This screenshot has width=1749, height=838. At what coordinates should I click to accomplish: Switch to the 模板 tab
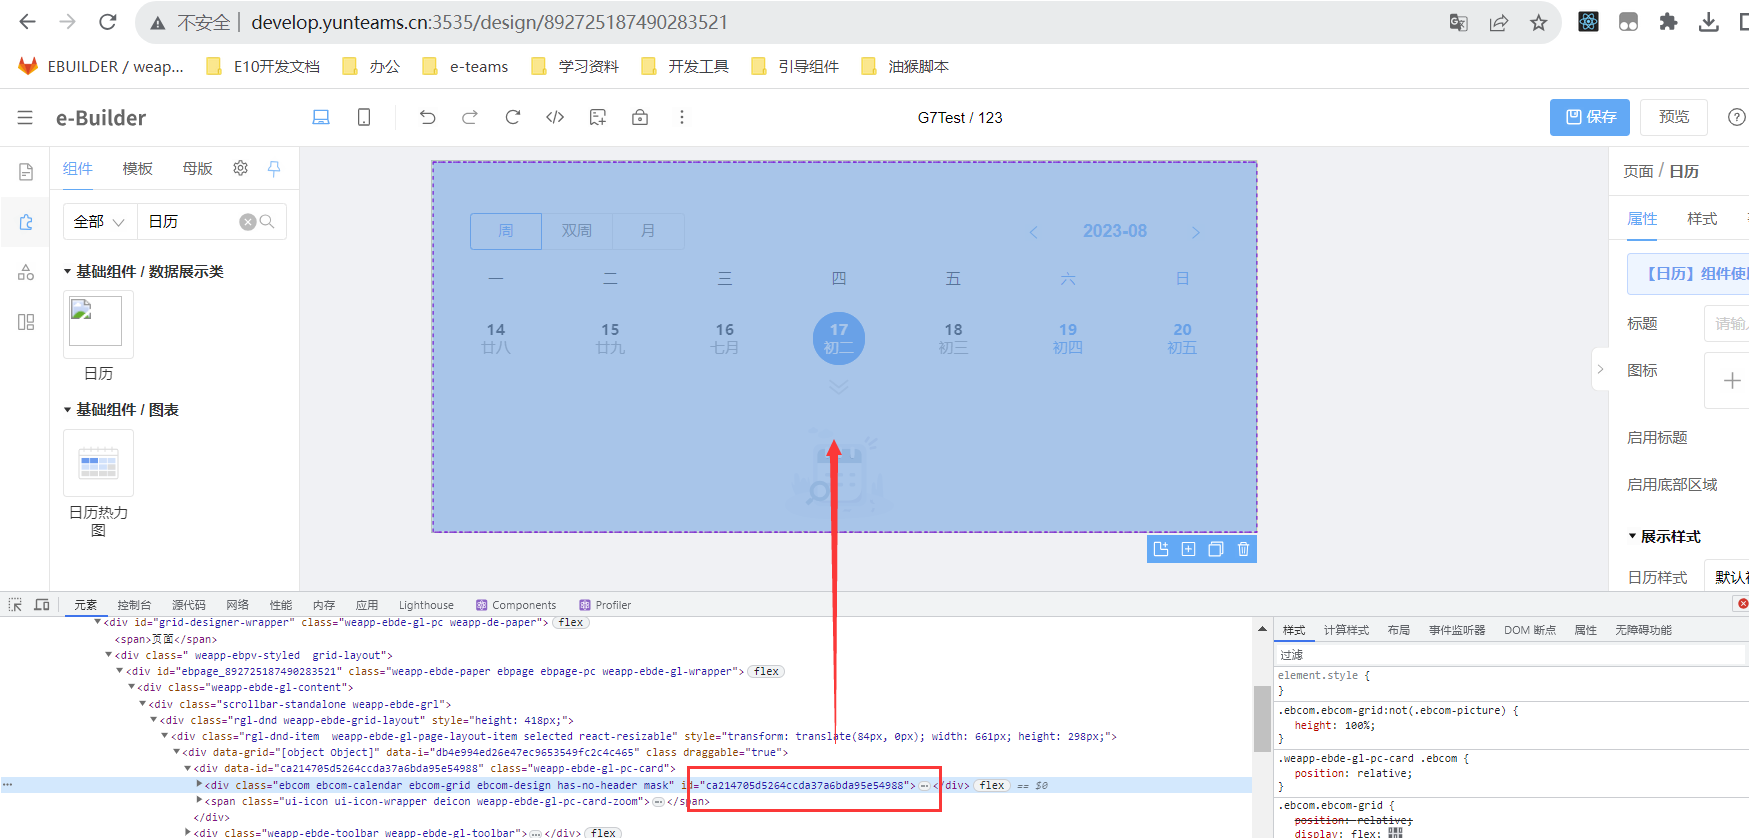137,168
